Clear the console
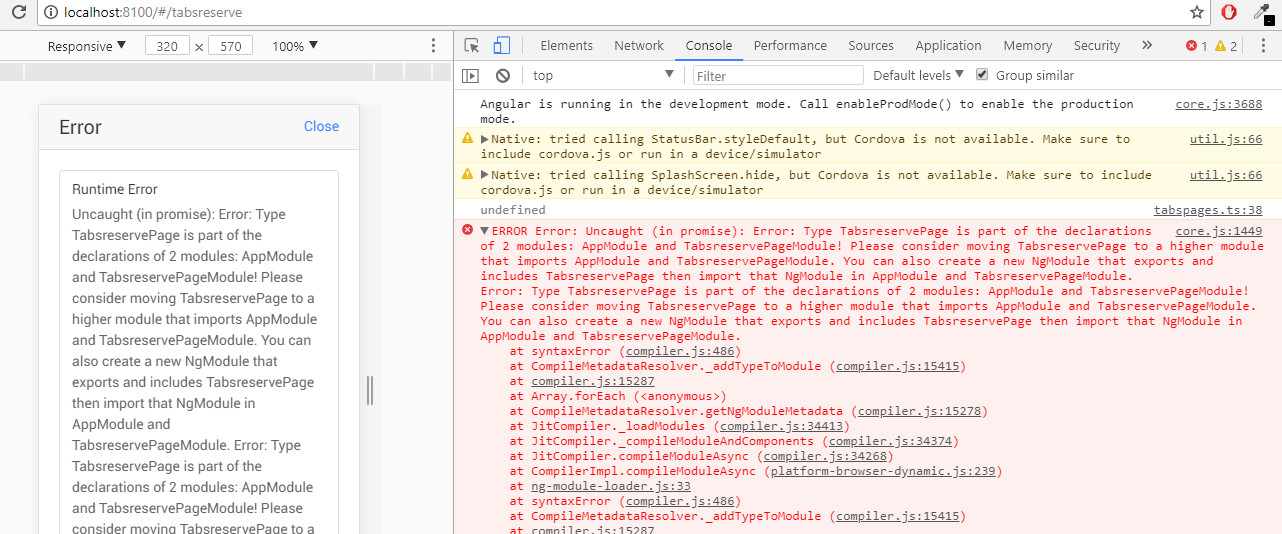Image resolution: width=1282 pixels, height=534 pixels. coord(503,75)
